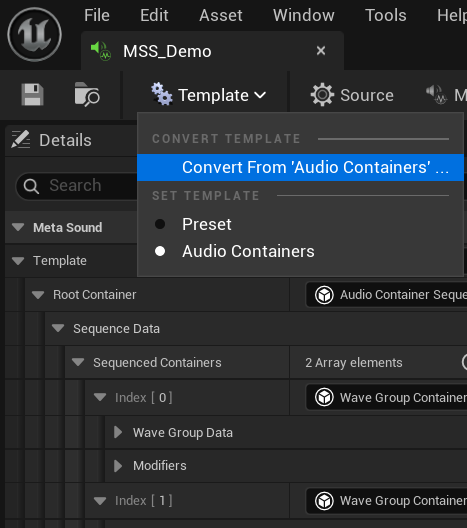This screenshot has width=467, height=528.
Task: Open the Tools menu
Action: 386,15
